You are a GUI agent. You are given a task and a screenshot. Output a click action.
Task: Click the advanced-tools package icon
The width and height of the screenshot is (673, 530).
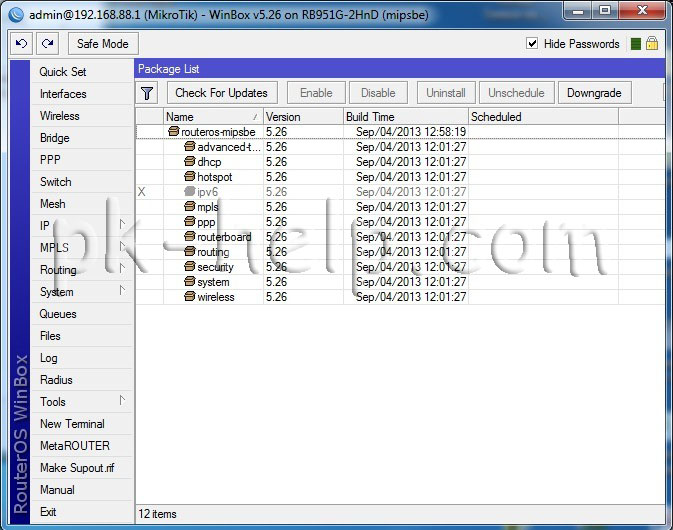190,146
